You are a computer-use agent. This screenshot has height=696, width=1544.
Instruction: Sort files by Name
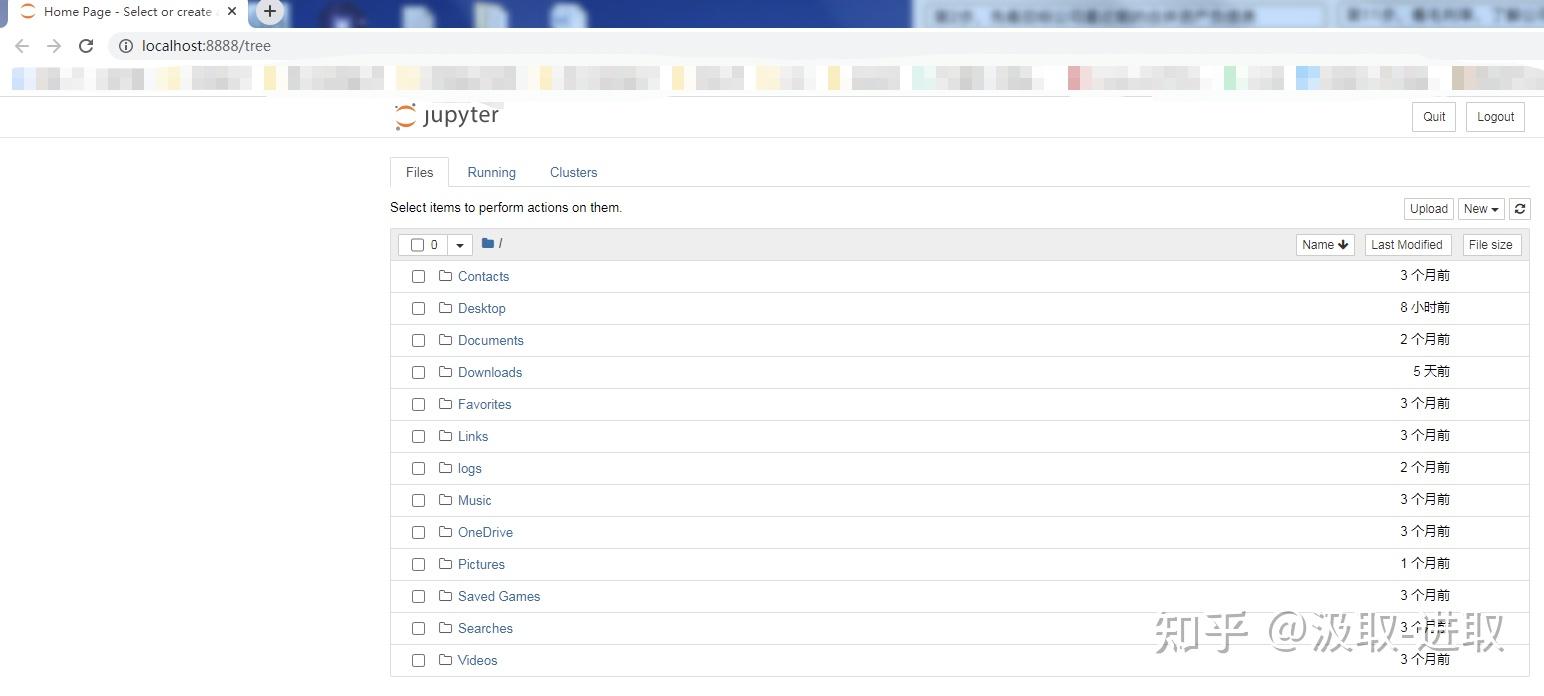click(1325, 245)
